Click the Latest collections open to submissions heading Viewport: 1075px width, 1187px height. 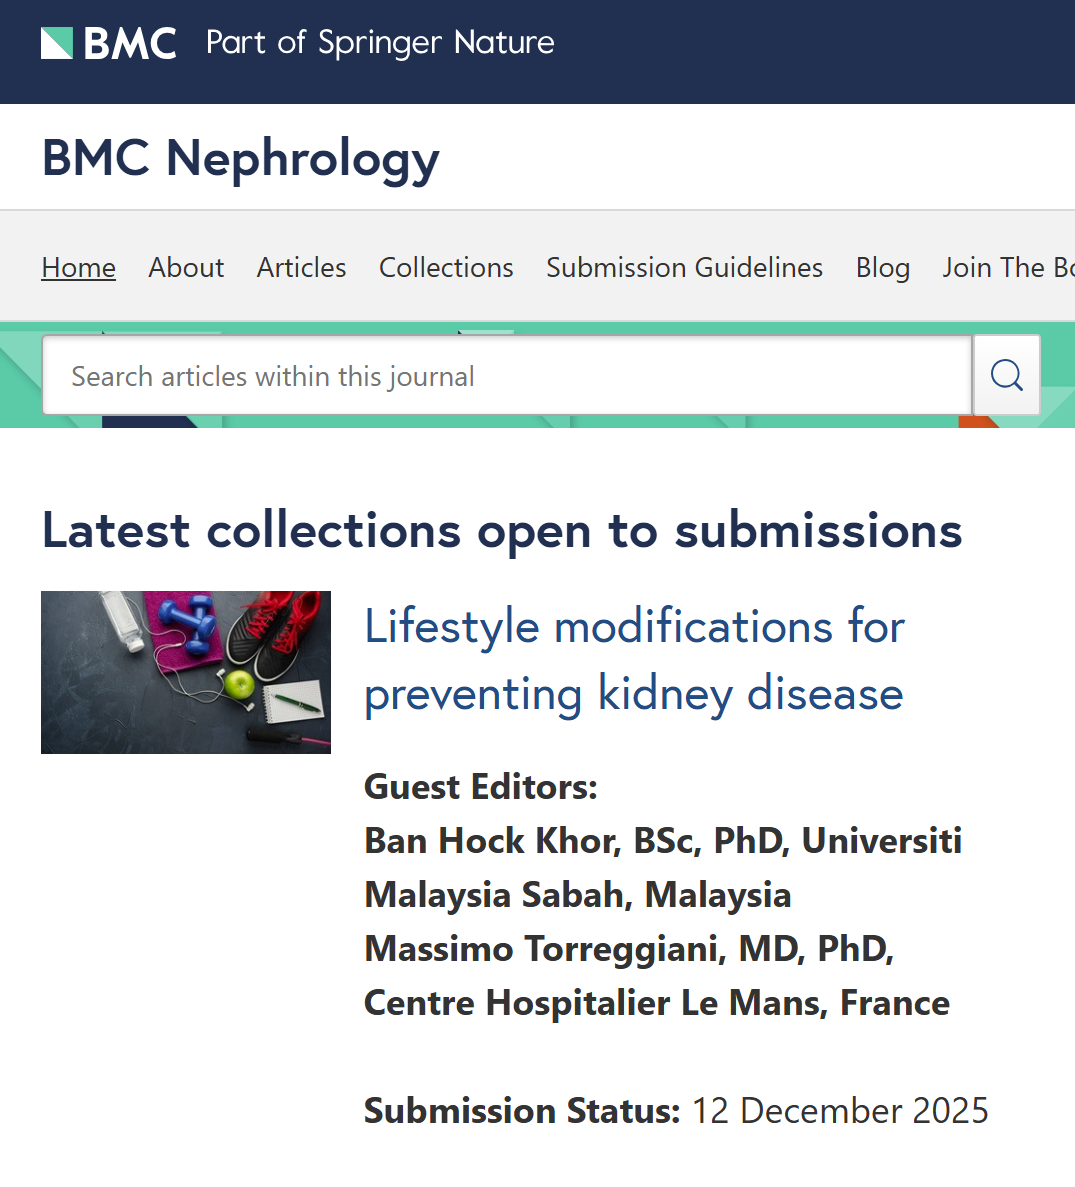point(502,531)
